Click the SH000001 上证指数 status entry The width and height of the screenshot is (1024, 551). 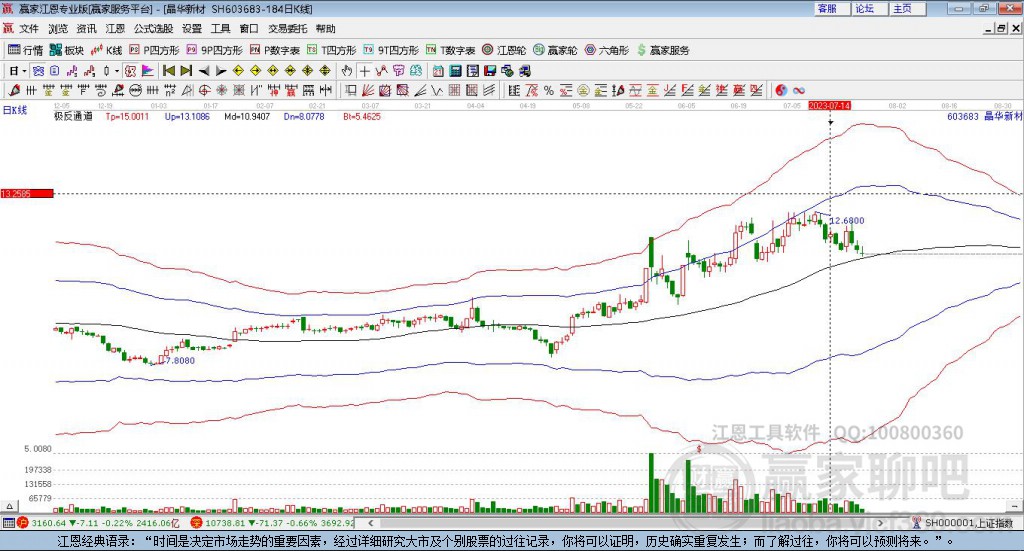968,523
